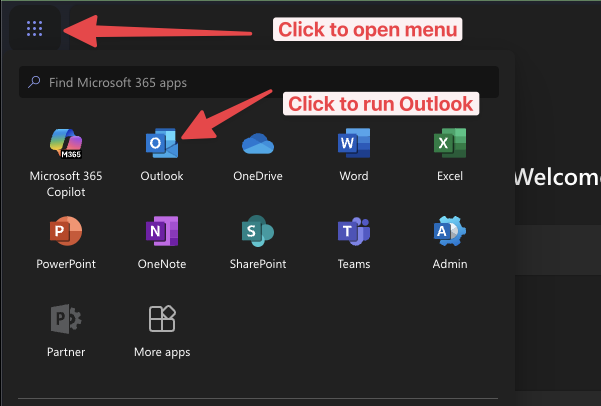Open the Excel app icon
The width and height of the screenshot is (601, 406).
(x=449, y=145)
